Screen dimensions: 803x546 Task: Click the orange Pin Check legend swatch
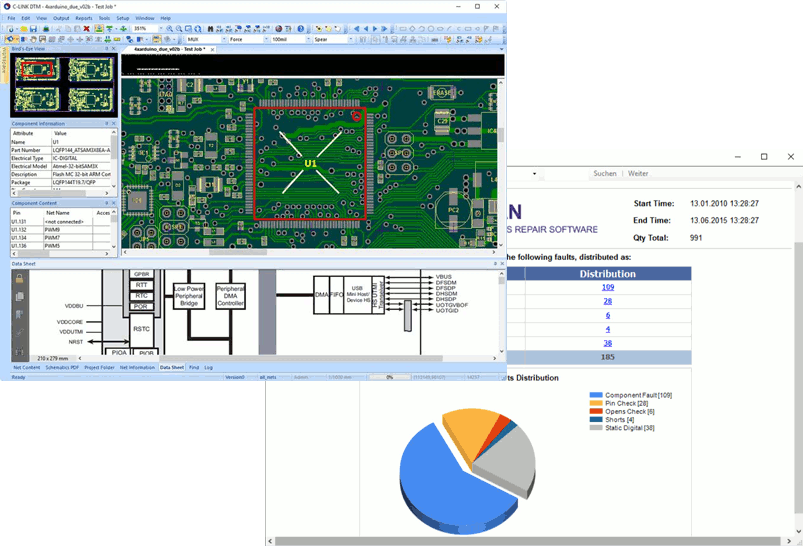coord(596,403)
